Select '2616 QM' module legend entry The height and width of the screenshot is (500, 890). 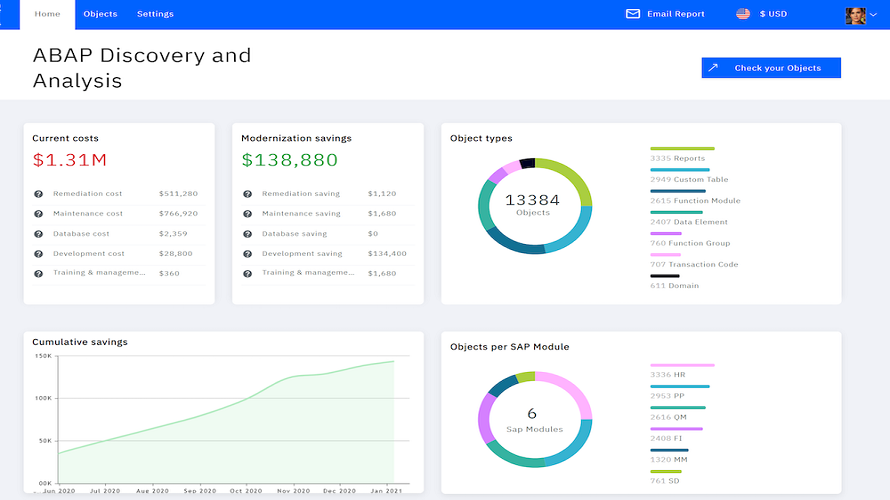coord(669,417)
